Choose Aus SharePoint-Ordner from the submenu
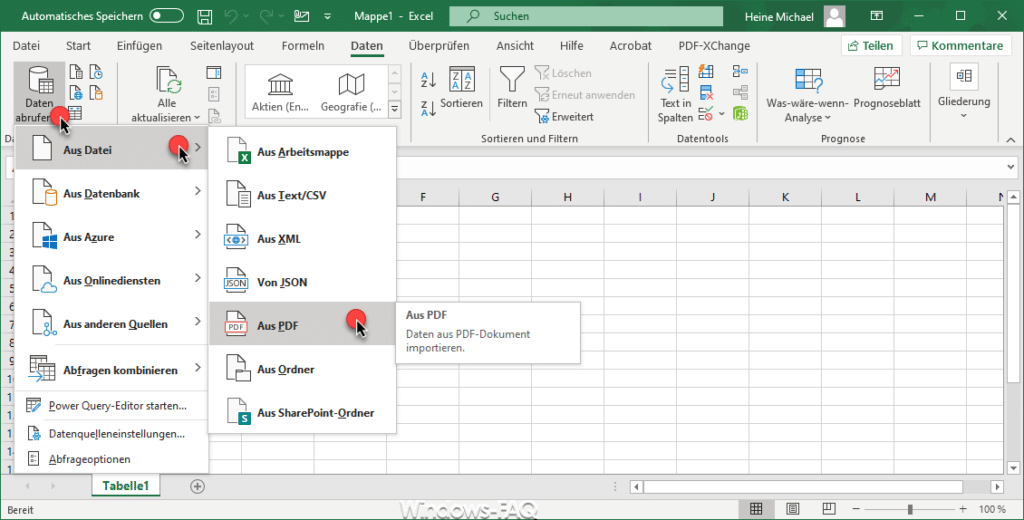The height and width of the screenshot is (520, 1024). tap(302, 412)
